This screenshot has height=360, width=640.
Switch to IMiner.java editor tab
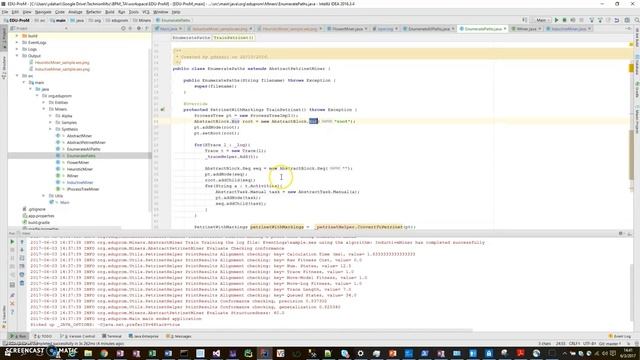click(527, 29)
